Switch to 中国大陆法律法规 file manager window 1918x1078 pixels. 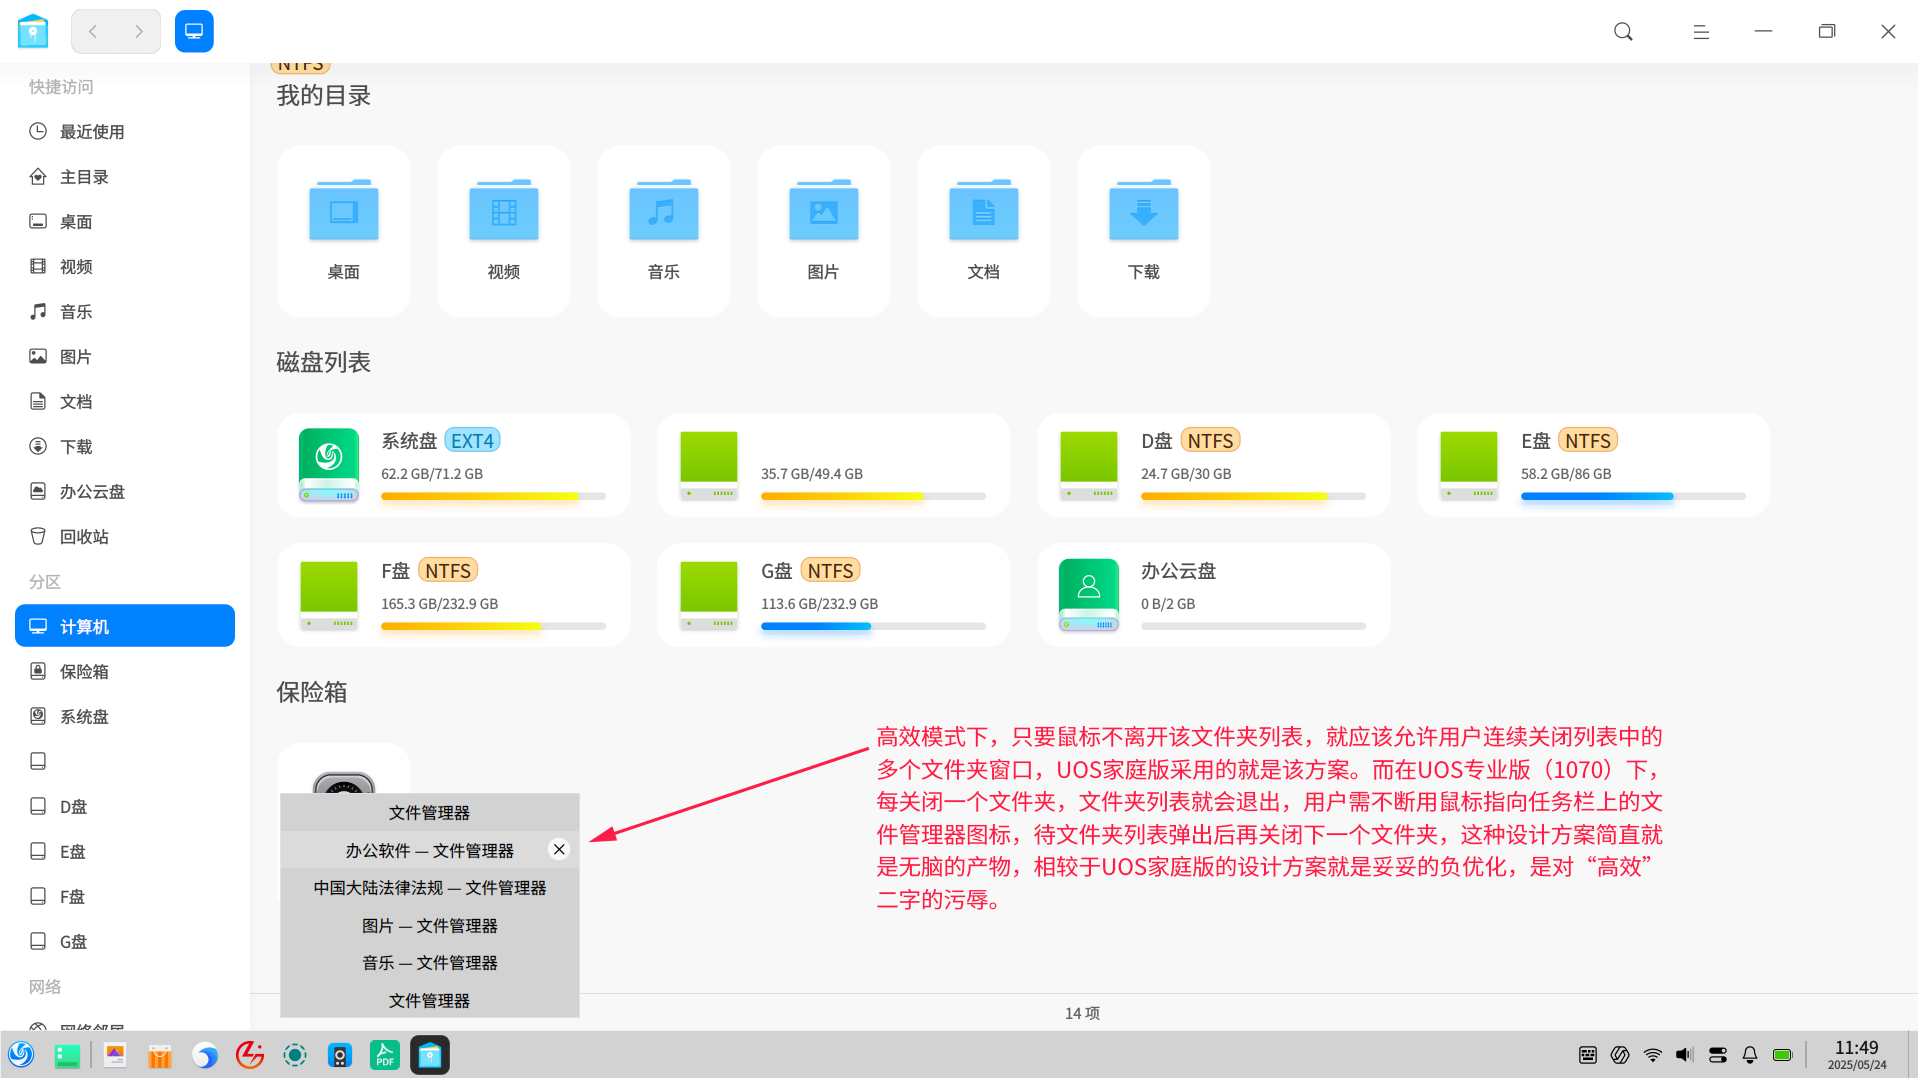429,888
